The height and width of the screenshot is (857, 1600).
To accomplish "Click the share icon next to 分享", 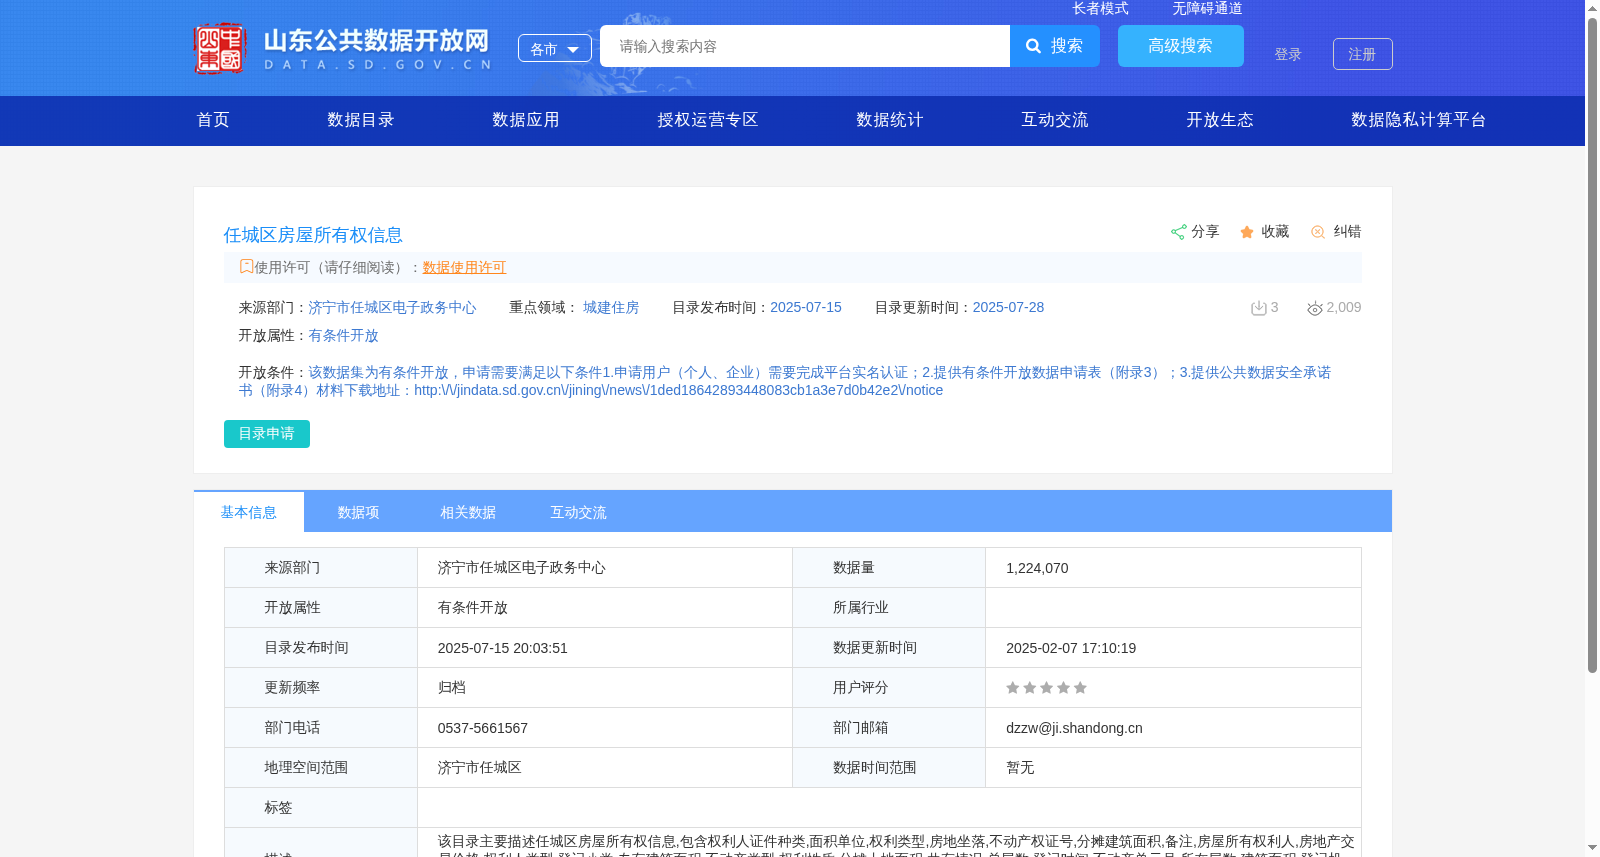I will (x=1178, y=232).
